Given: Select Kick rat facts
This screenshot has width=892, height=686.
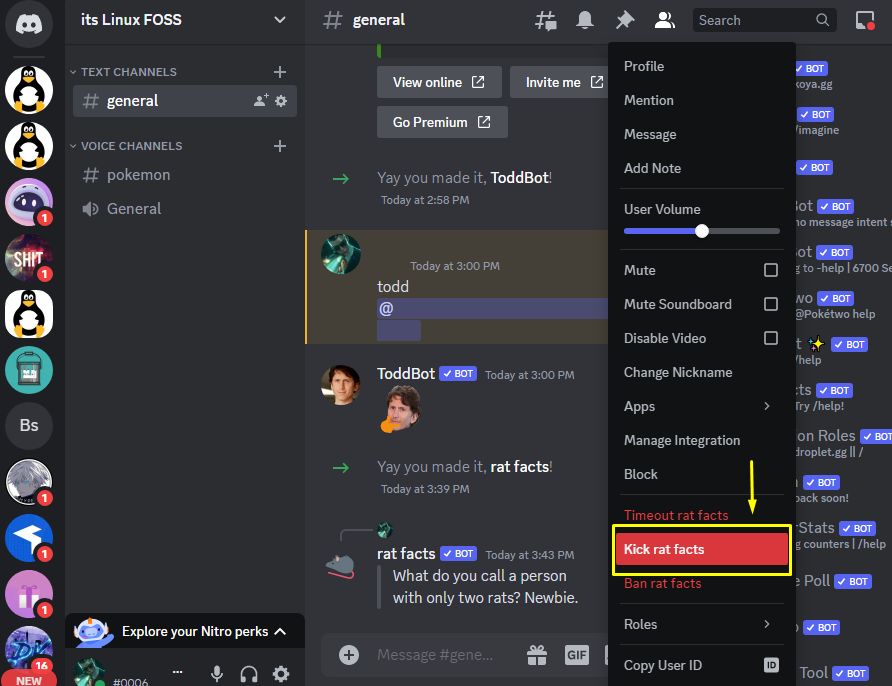Looking at the screenshot, I should [x=701, y=549].
